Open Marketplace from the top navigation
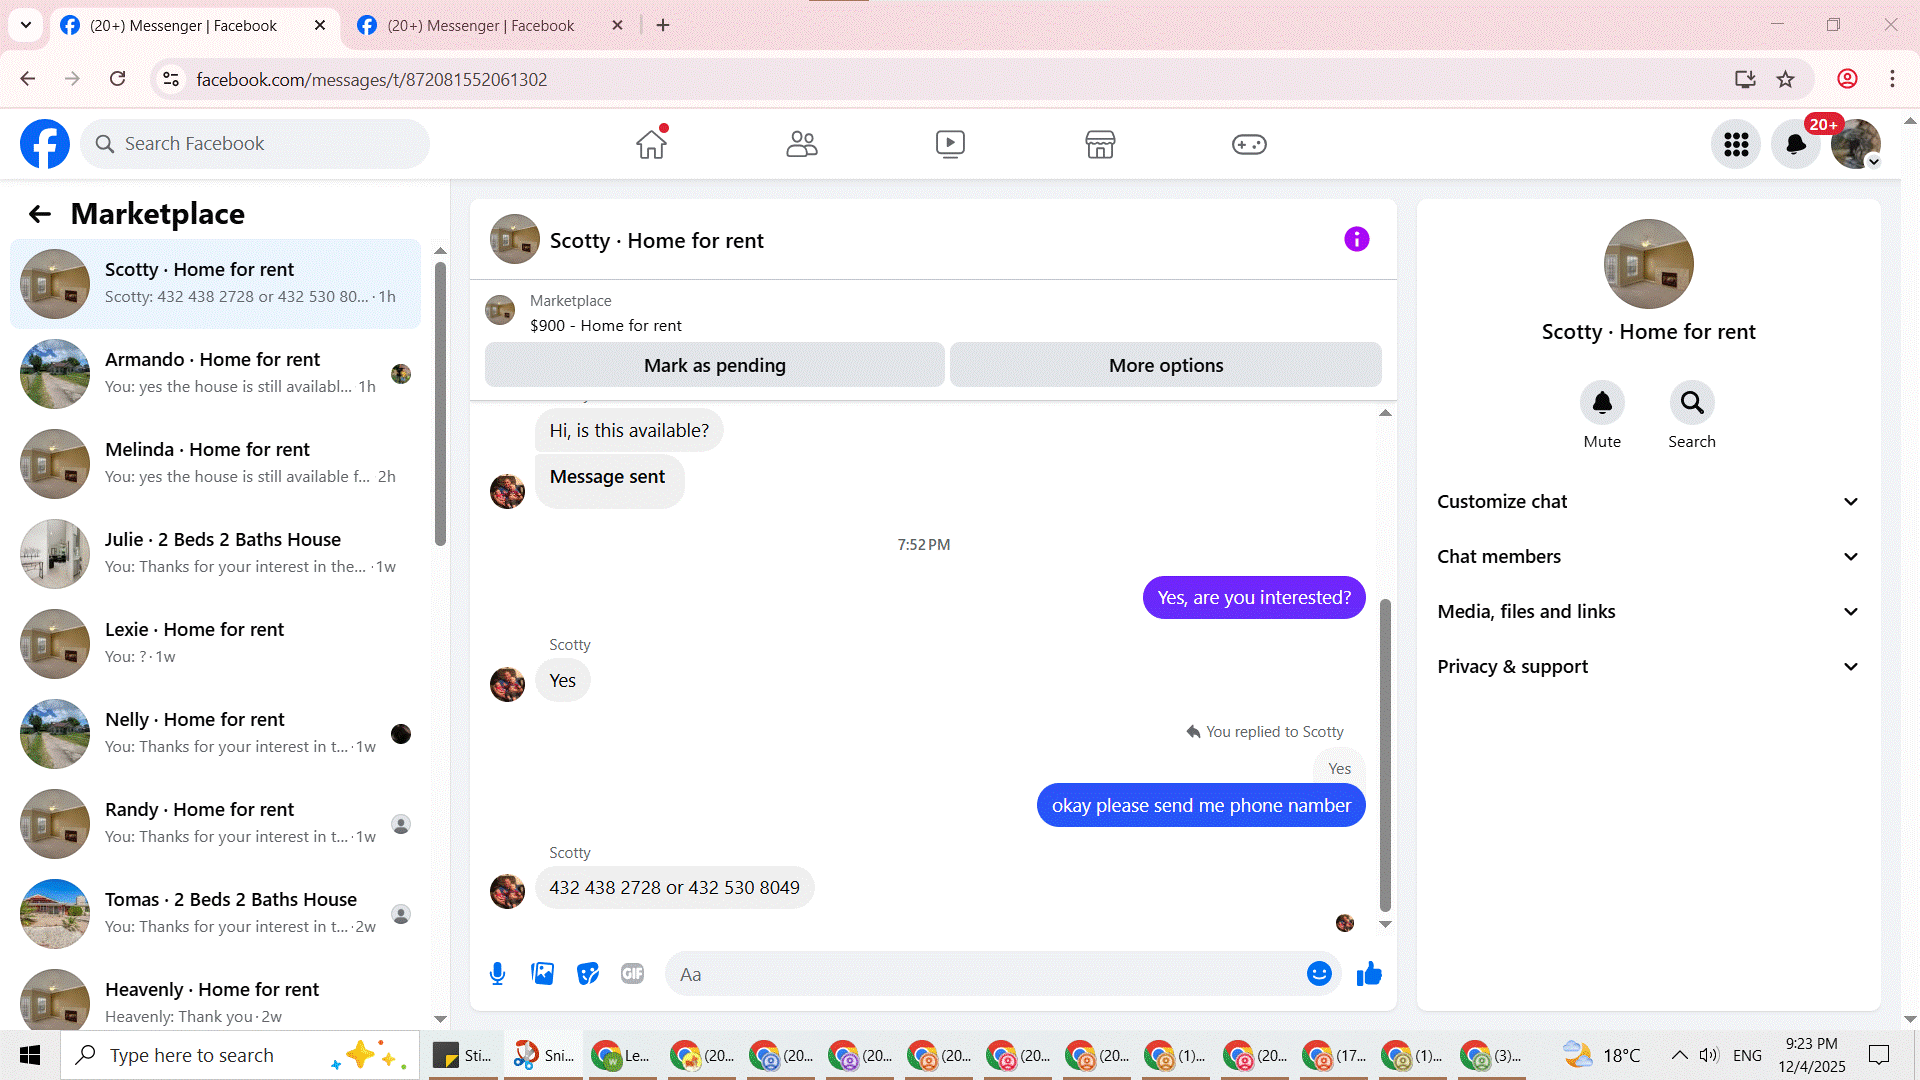The height and width of the screenshot is (1080, 1920). pyautogui.click(x=1099, y=144)
